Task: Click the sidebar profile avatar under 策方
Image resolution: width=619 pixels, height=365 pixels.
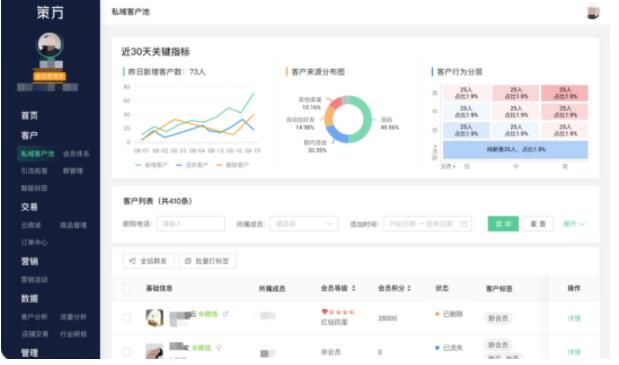Action: point(50,45)
